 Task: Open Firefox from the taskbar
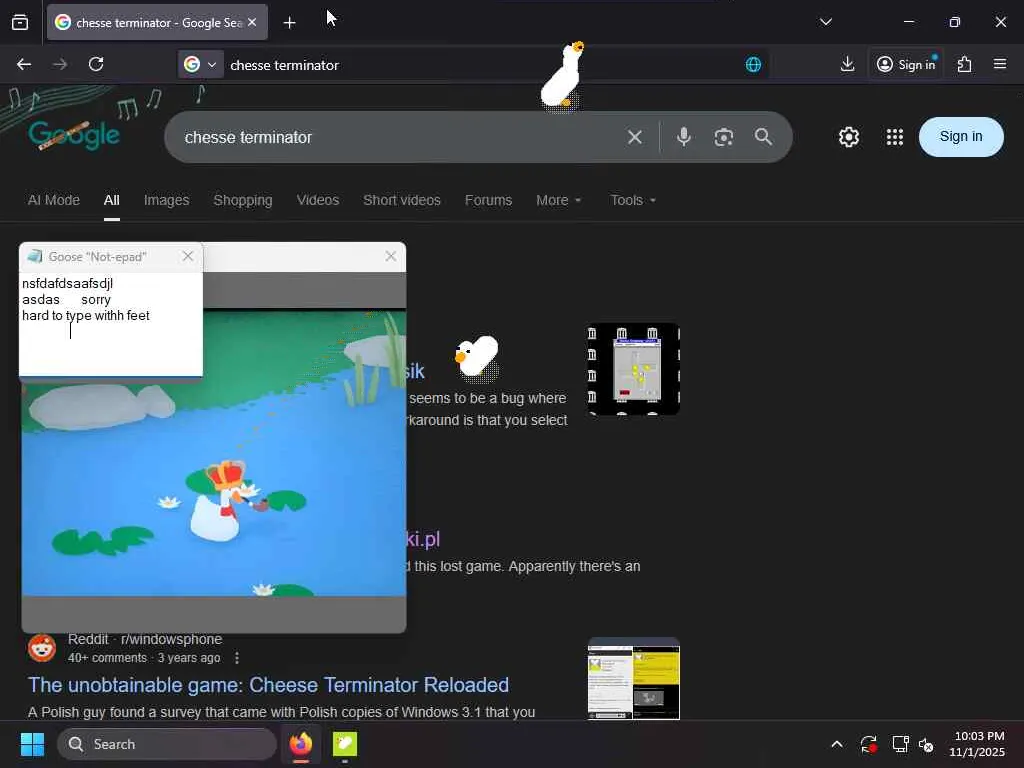(301, 744)
